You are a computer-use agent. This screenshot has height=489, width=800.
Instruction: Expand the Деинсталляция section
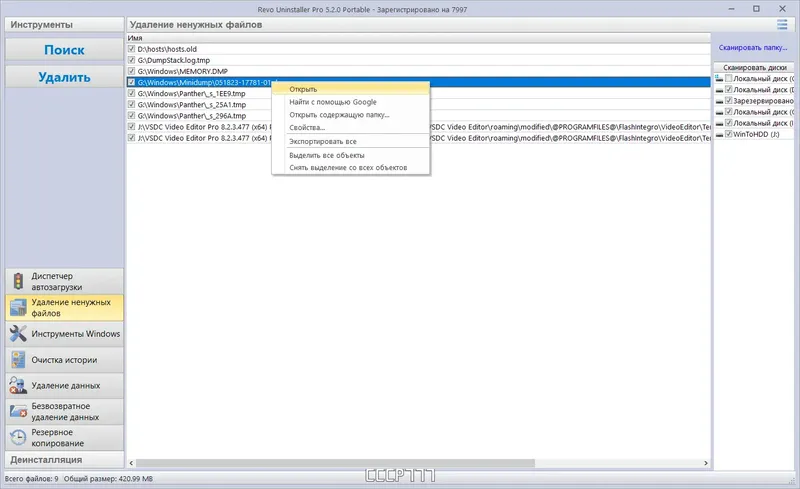tap(64, 459)
